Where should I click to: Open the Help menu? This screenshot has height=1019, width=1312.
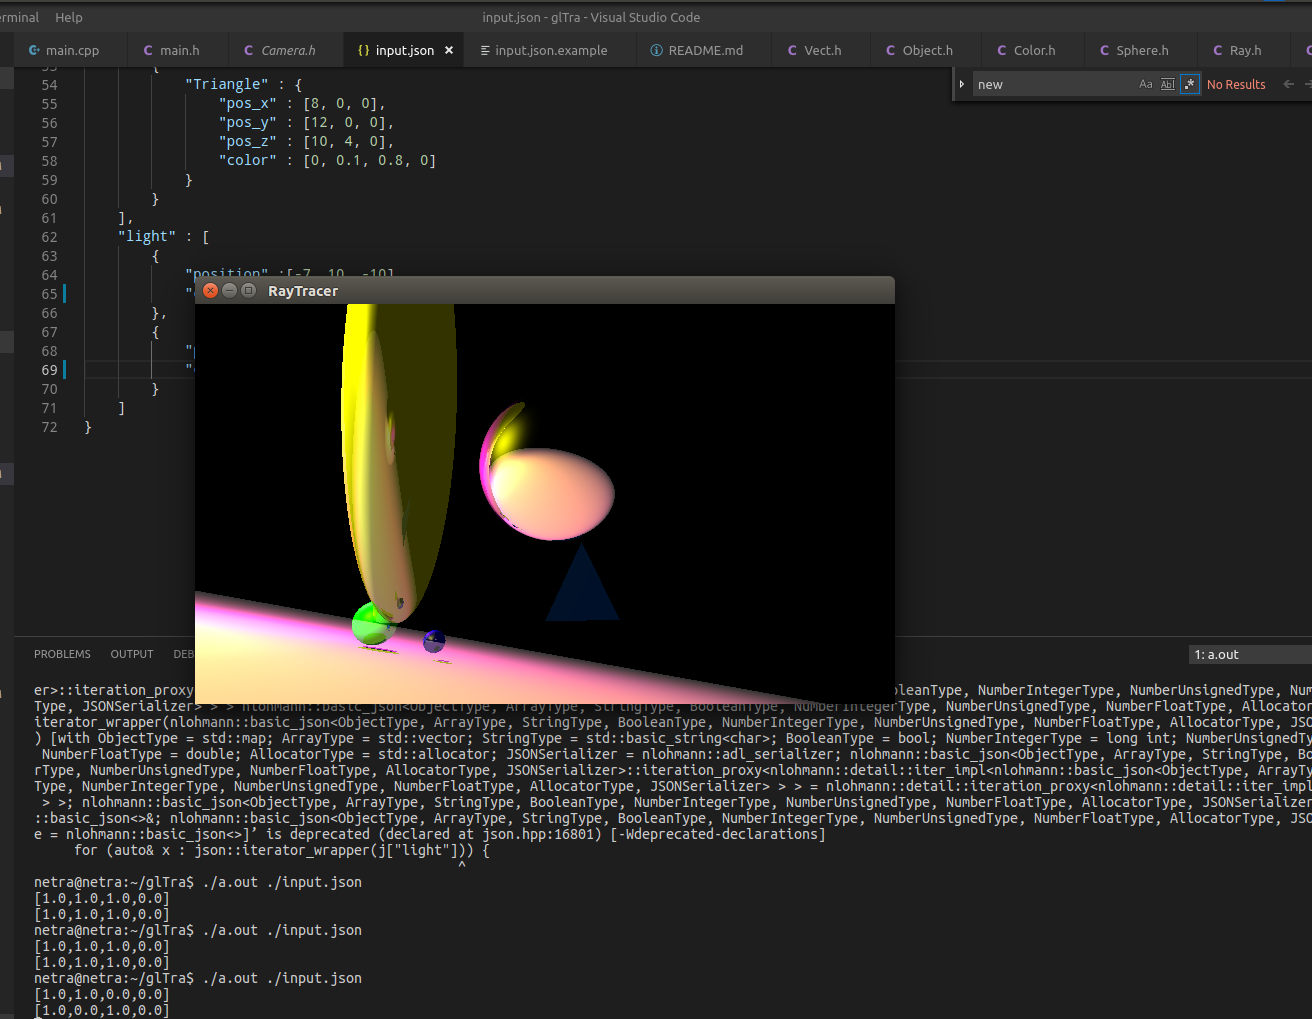68,17
